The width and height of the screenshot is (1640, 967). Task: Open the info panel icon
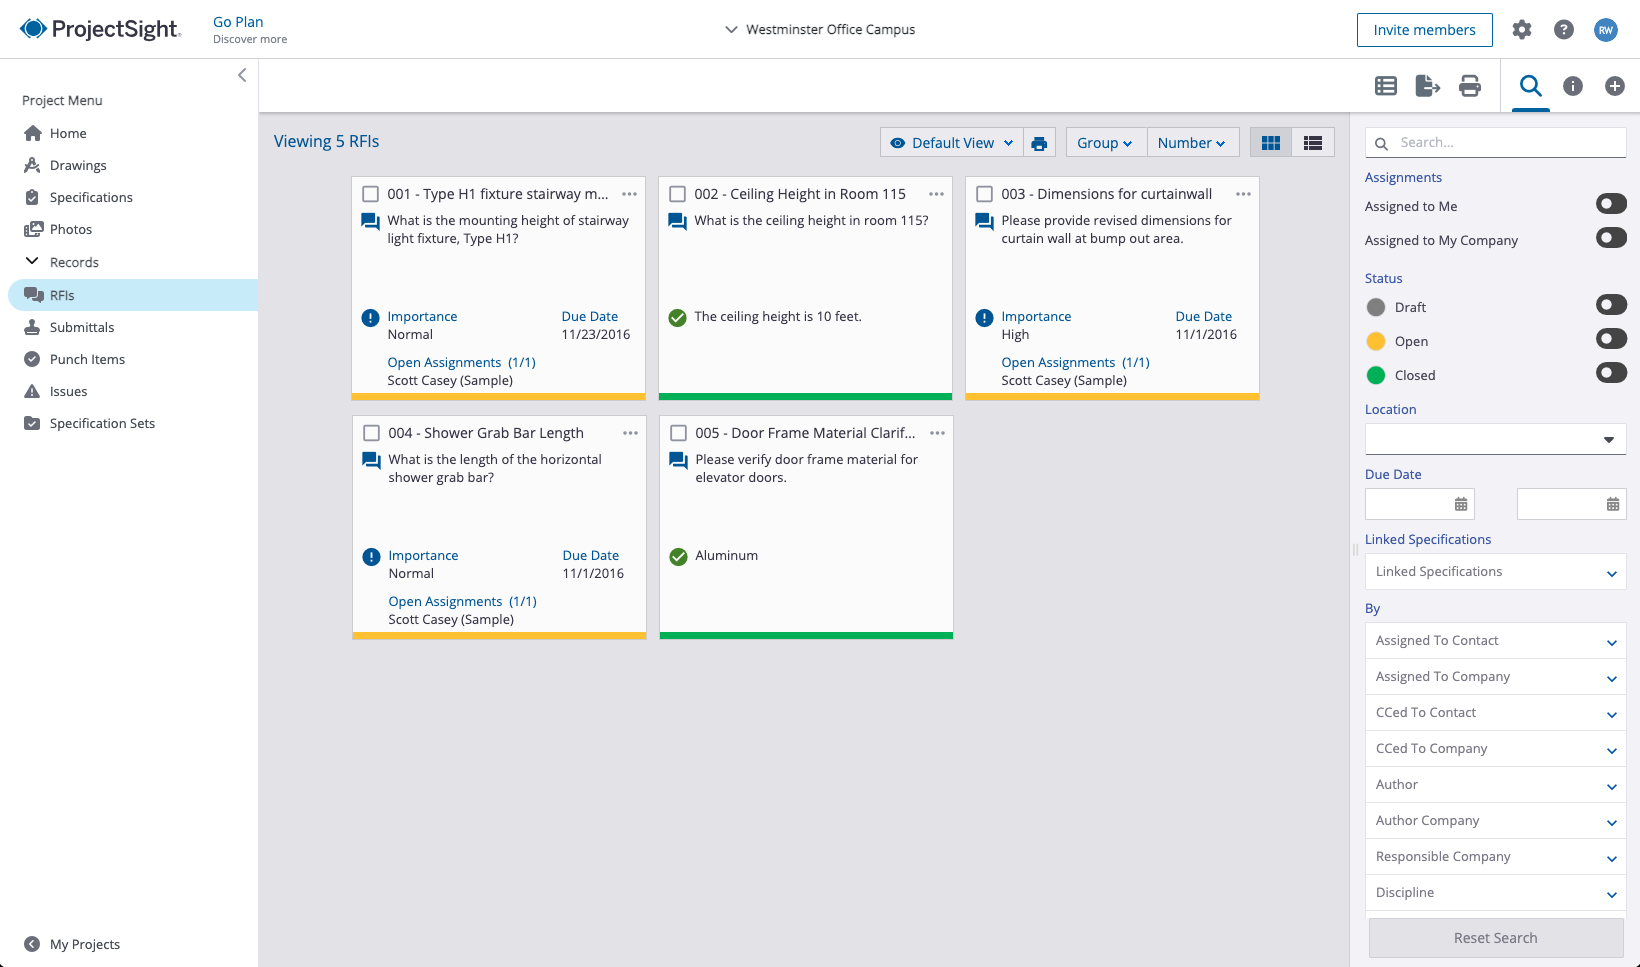[1572, 86]
